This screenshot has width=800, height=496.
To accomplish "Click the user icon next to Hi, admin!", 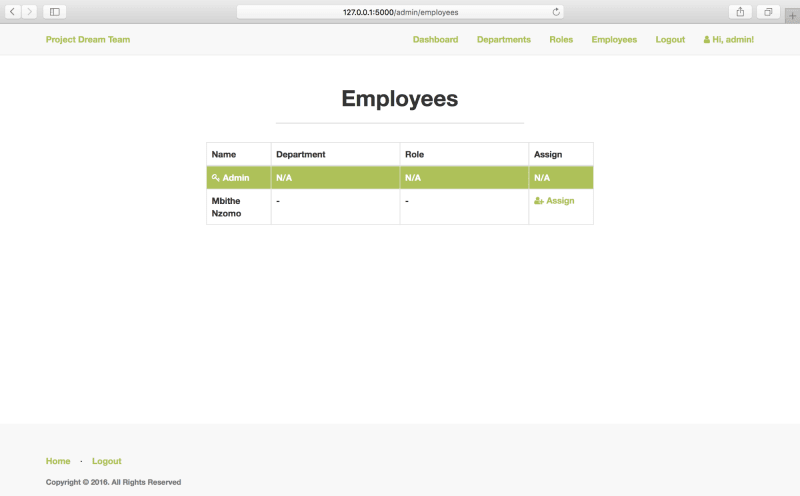I will (x=707, y=40).
